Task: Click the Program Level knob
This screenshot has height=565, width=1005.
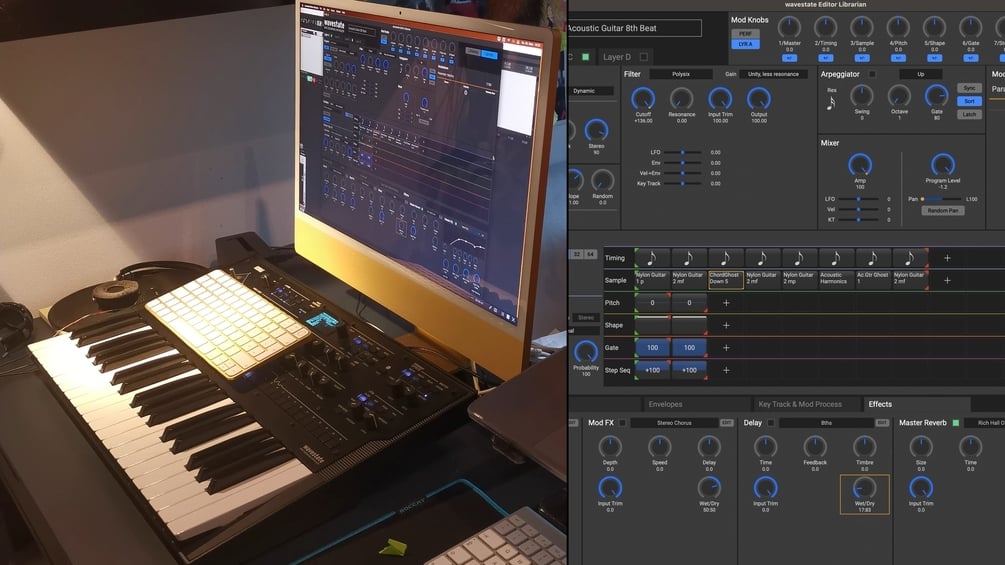Action: [943, 165]
